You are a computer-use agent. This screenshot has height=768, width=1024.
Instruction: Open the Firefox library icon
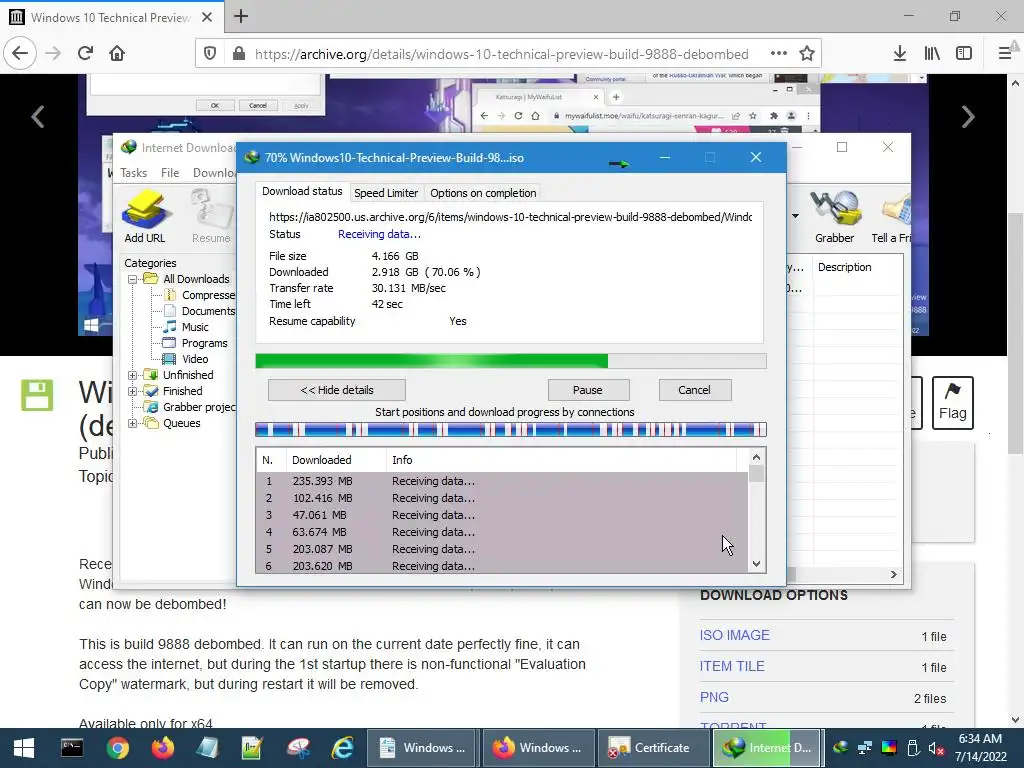click(932, 54)
